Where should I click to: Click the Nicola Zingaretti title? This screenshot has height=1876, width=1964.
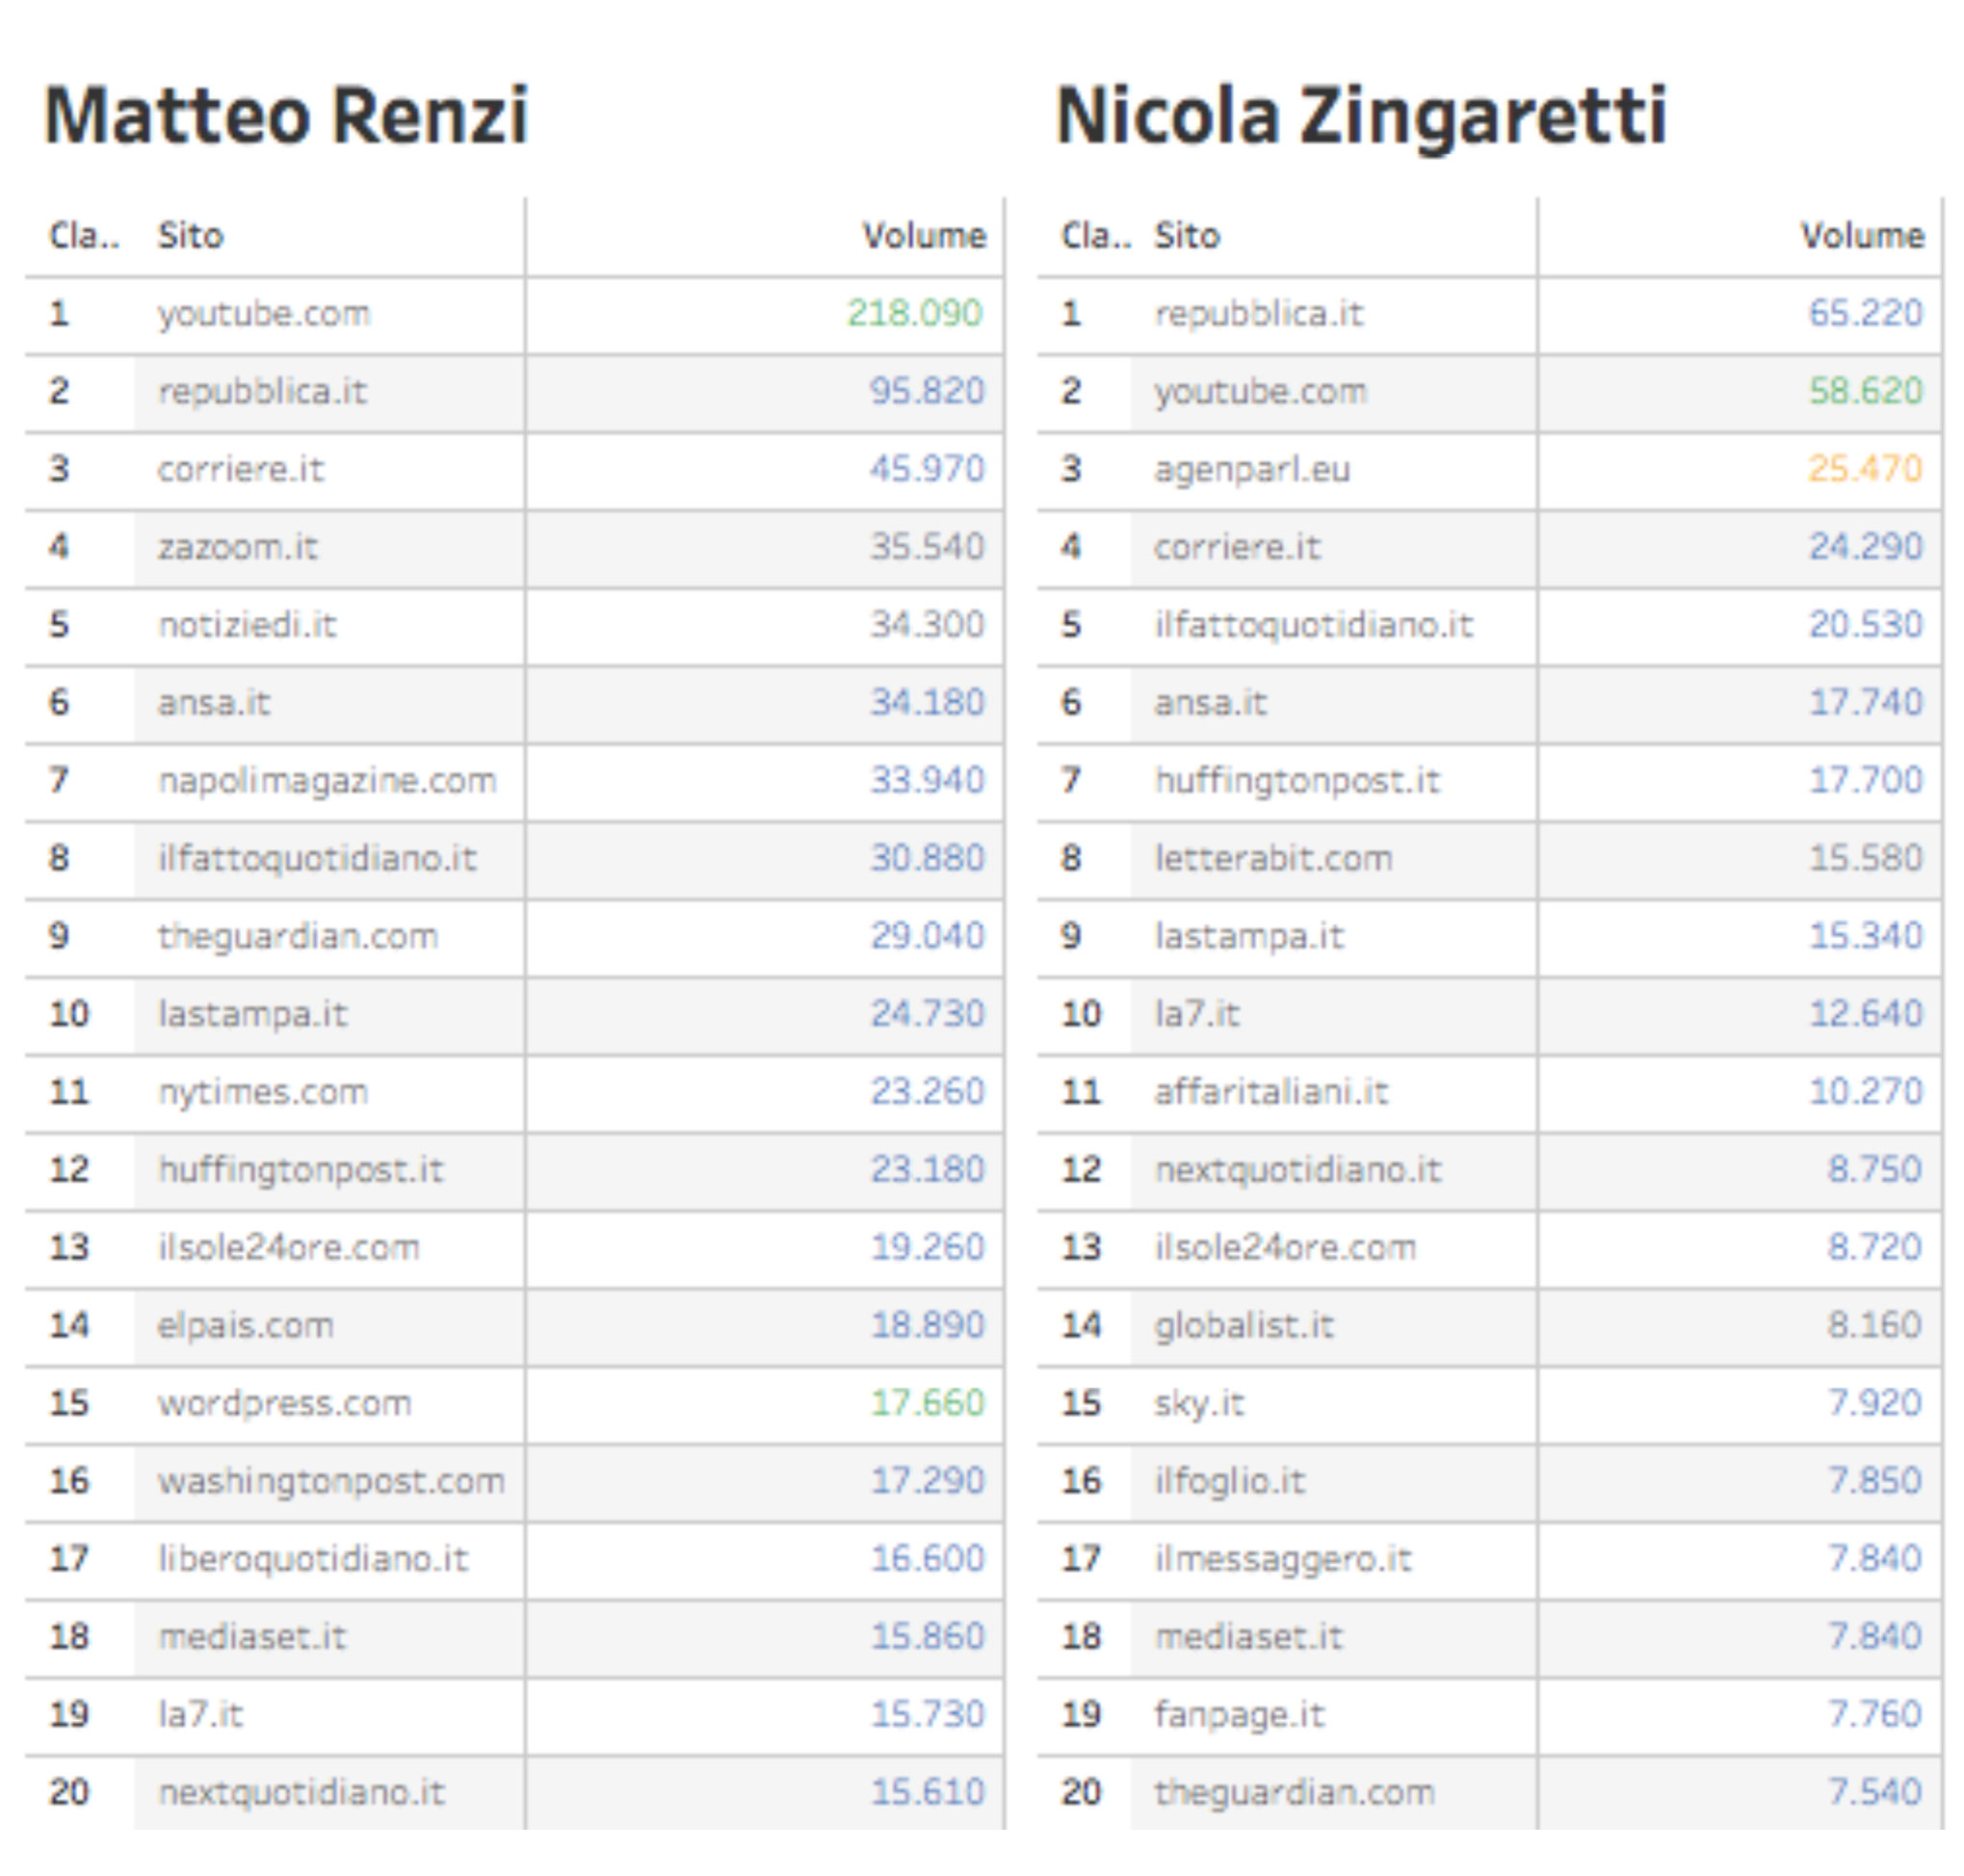1360,116
